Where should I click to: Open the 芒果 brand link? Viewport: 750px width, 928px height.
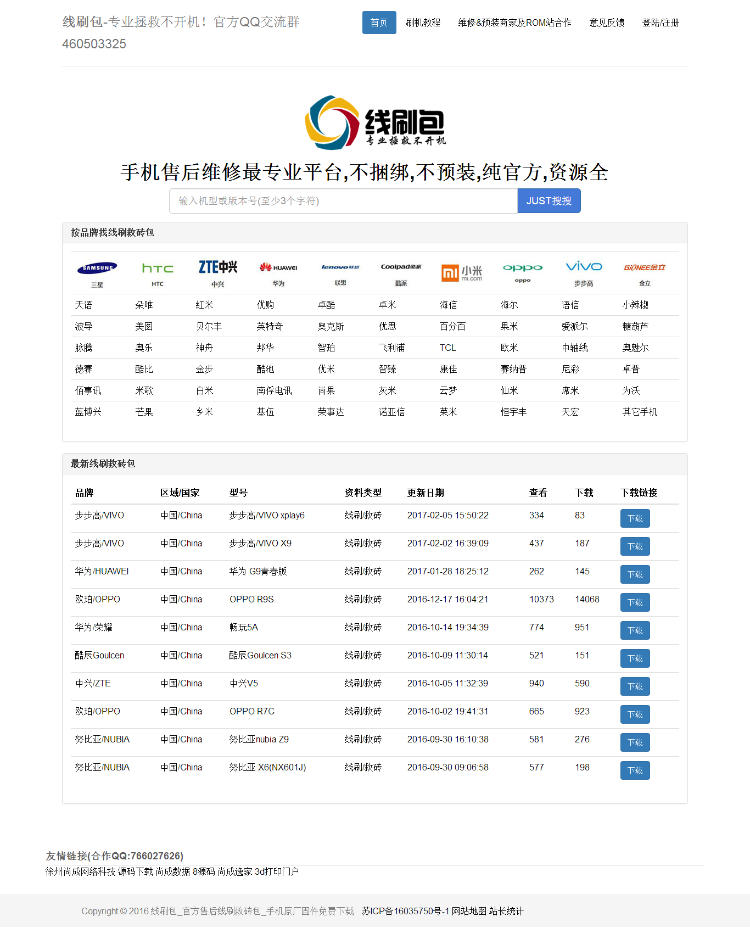pyautogui.click(x=144, y=411)
